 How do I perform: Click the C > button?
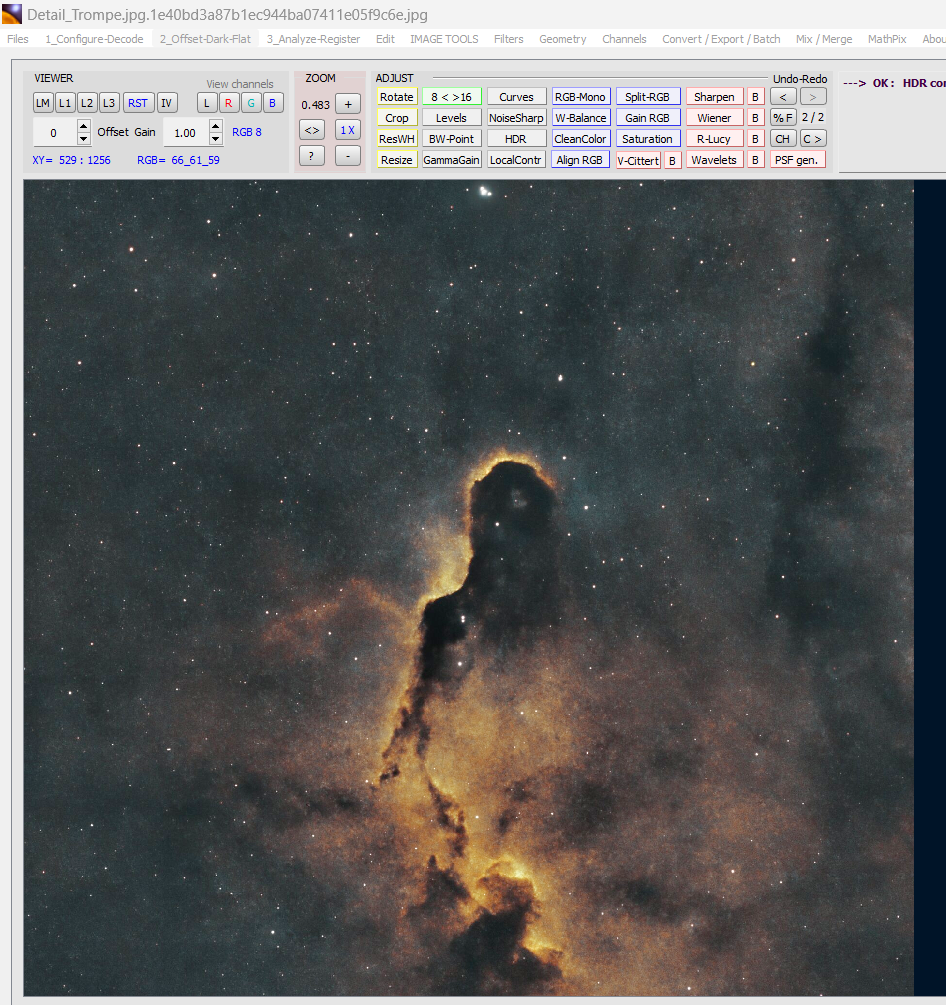[x=813, y=139]
